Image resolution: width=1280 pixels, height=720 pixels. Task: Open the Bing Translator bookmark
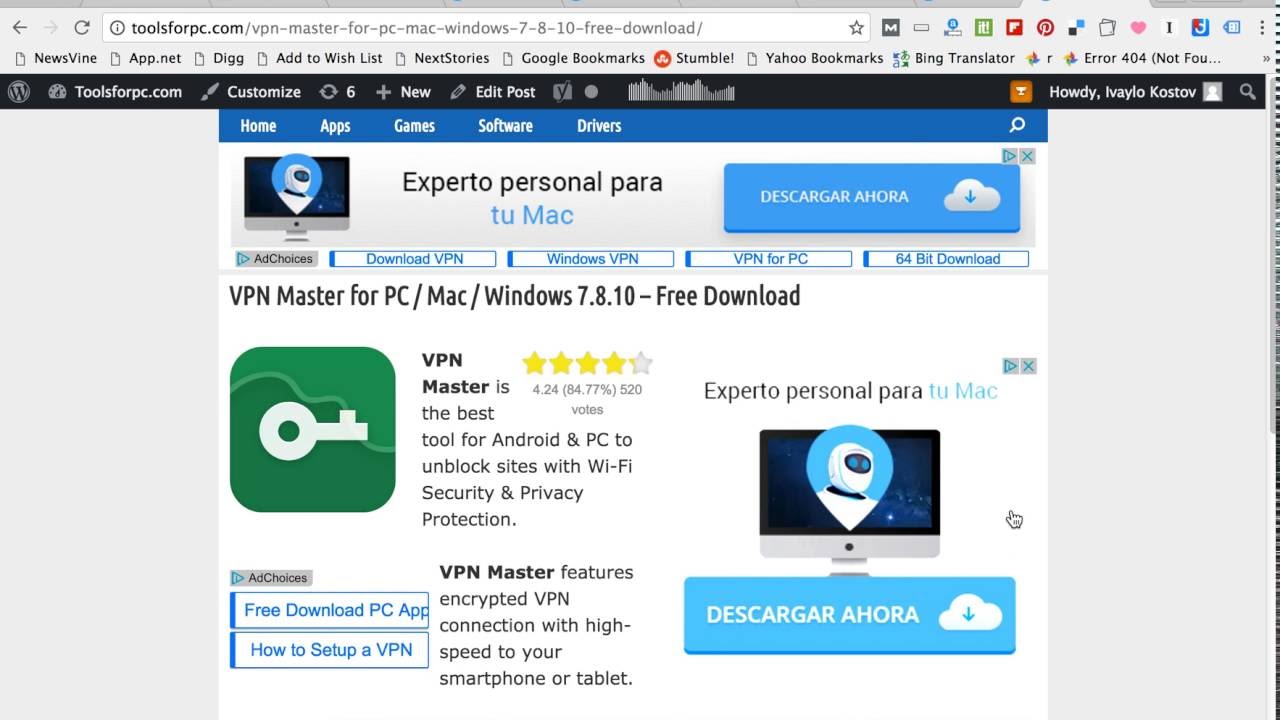click(x=955, y=58)
